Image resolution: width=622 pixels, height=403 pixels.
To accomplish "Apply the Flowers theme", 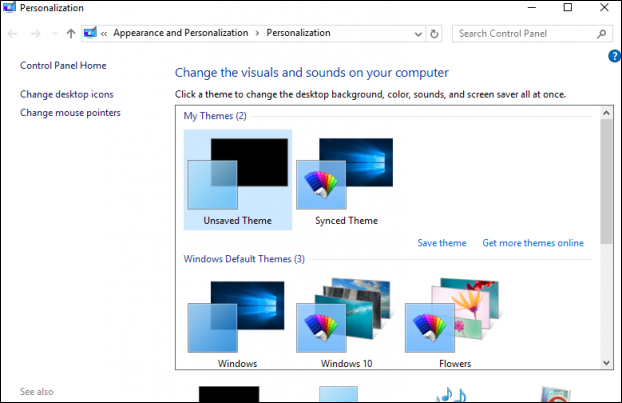I will pos(455,322).
